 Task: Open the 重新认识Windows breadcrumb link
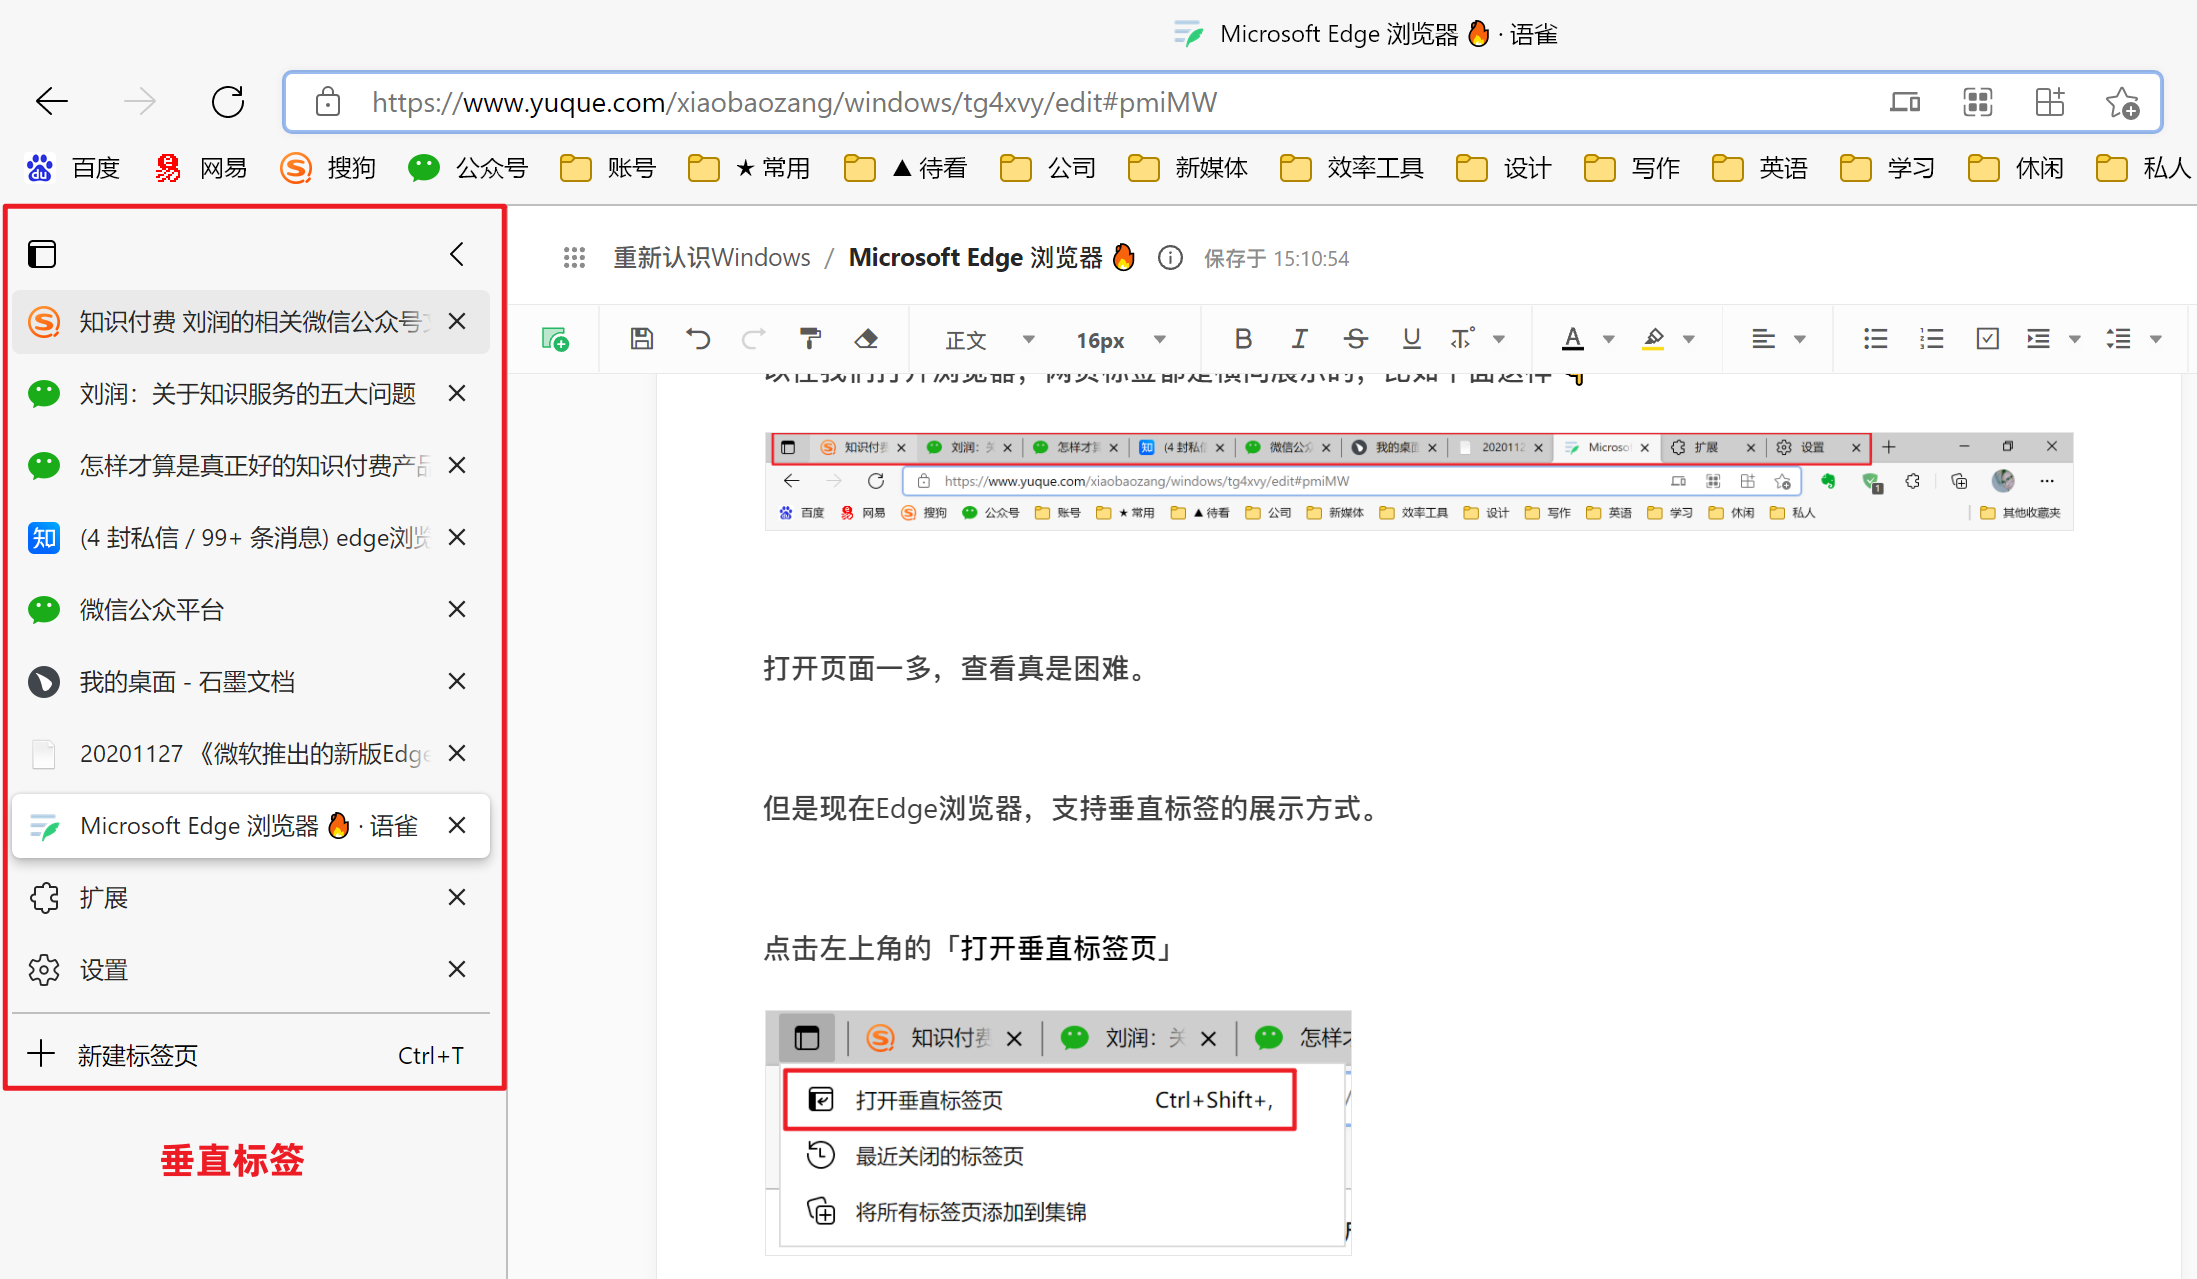coord(712,258)
